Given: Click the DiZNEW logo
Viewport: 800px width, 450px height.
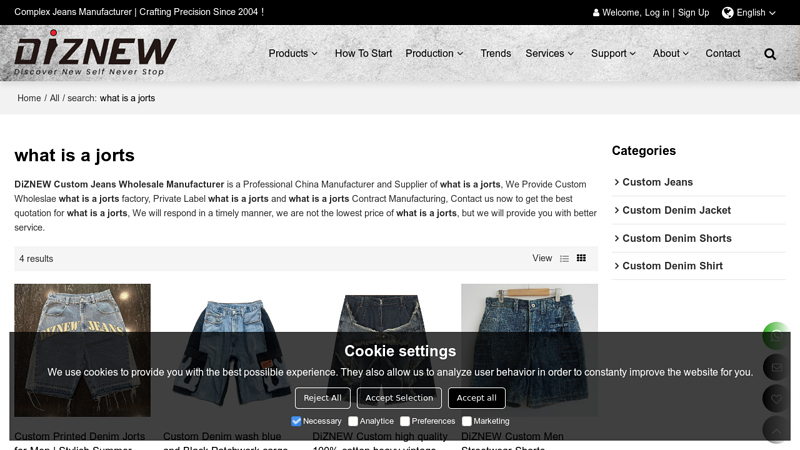Looking at the screenshot, I should [x=95, y=53].
